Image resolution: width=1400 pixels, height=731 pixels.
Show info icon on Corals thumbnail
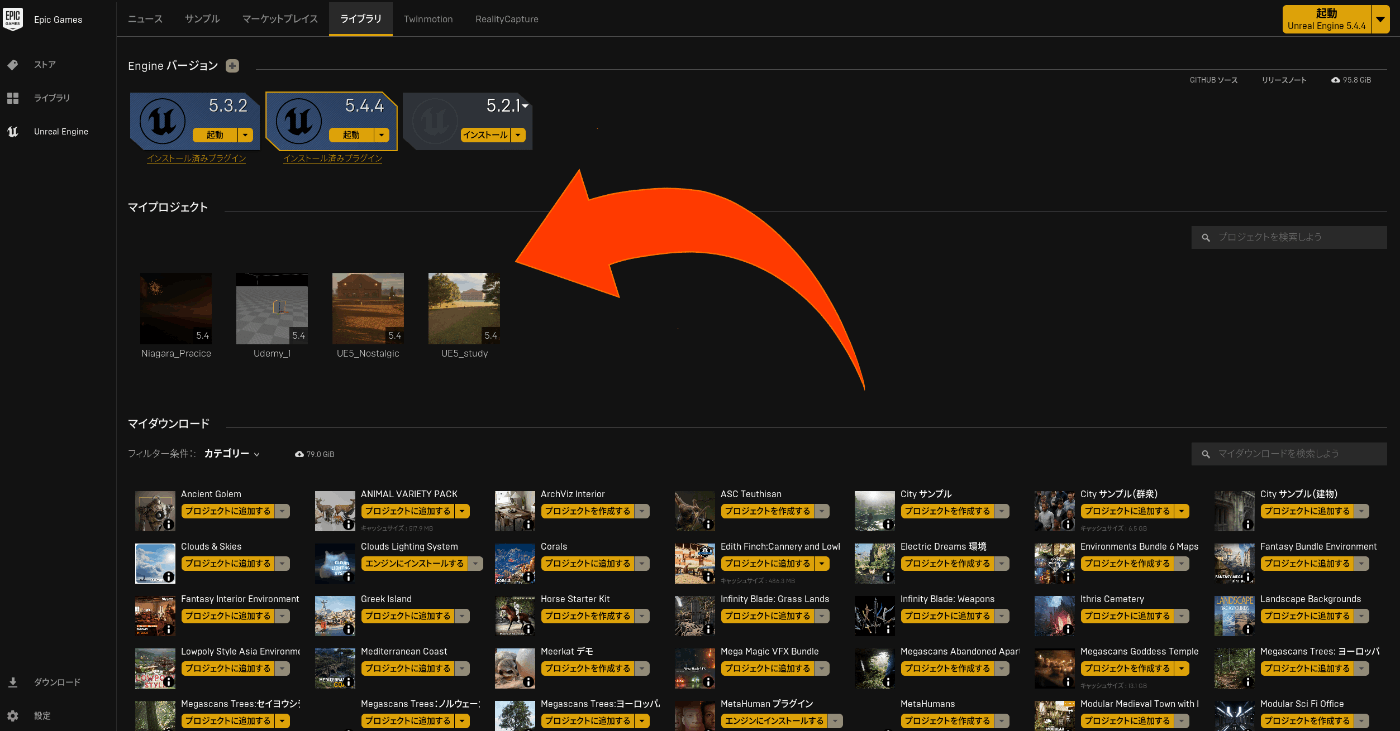(x=529, y=577)
